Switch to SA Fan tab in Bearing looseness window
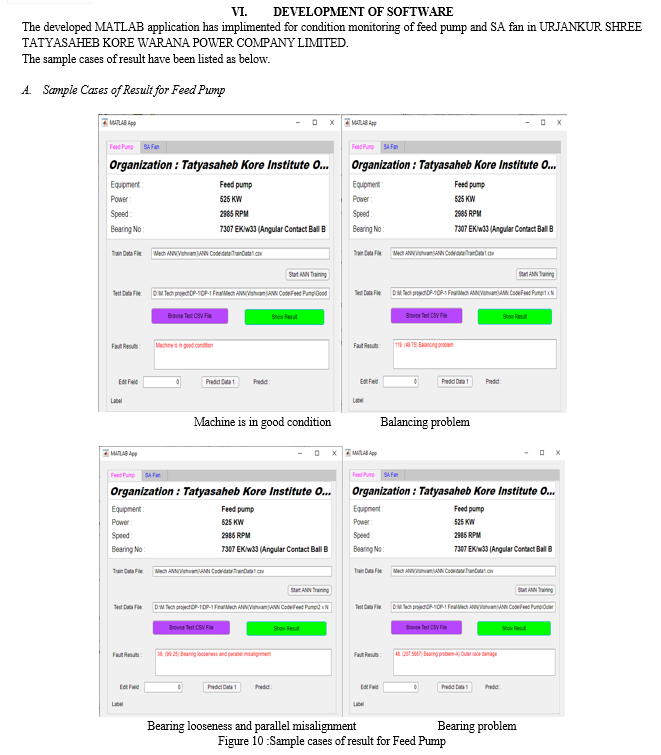 (x=153, y=475)
